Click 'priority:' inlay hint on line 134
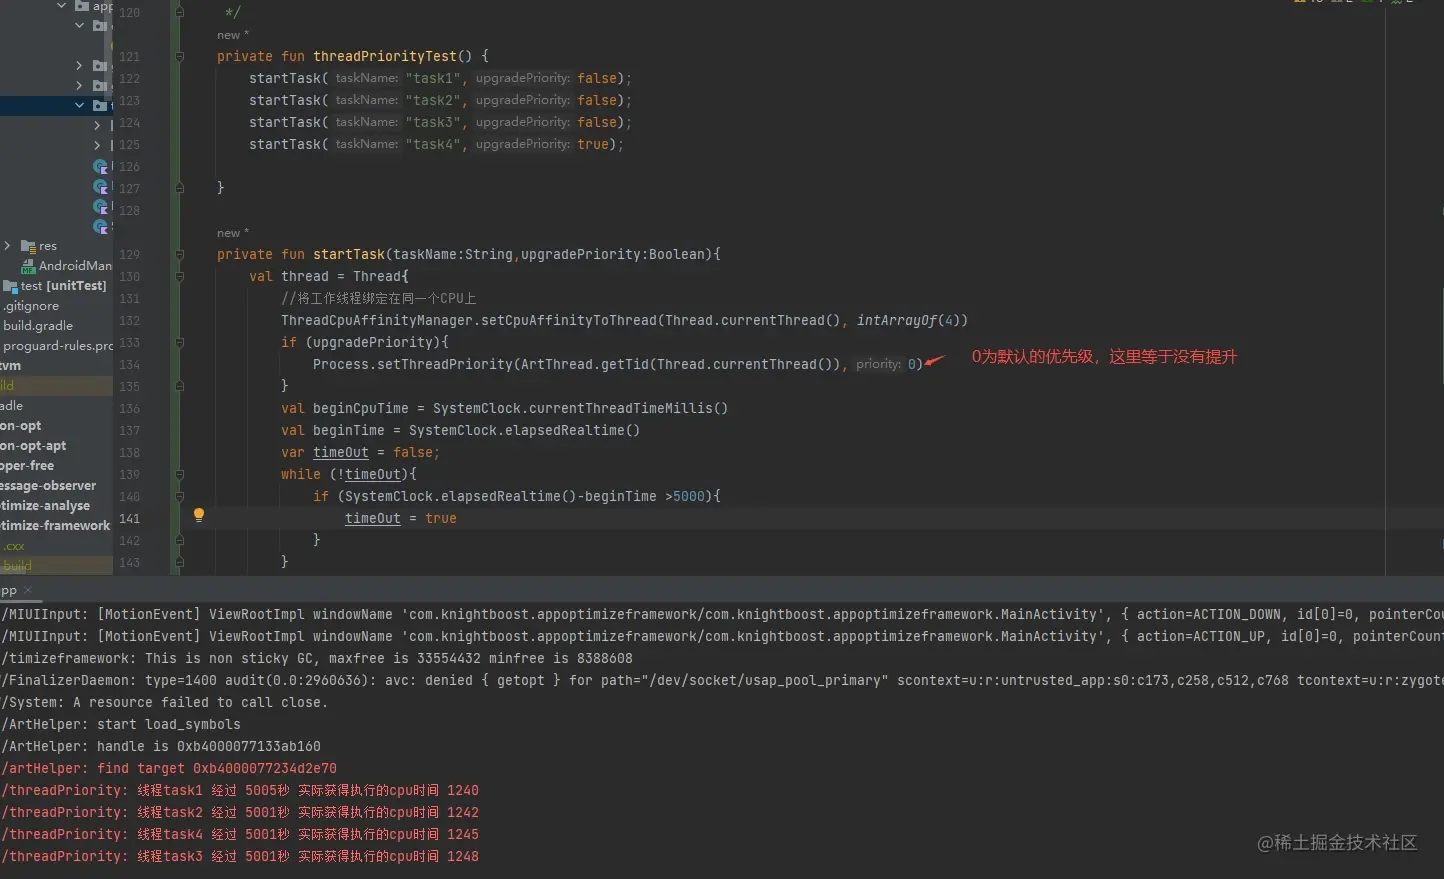The image size is (1444, 879). point(878,365)
